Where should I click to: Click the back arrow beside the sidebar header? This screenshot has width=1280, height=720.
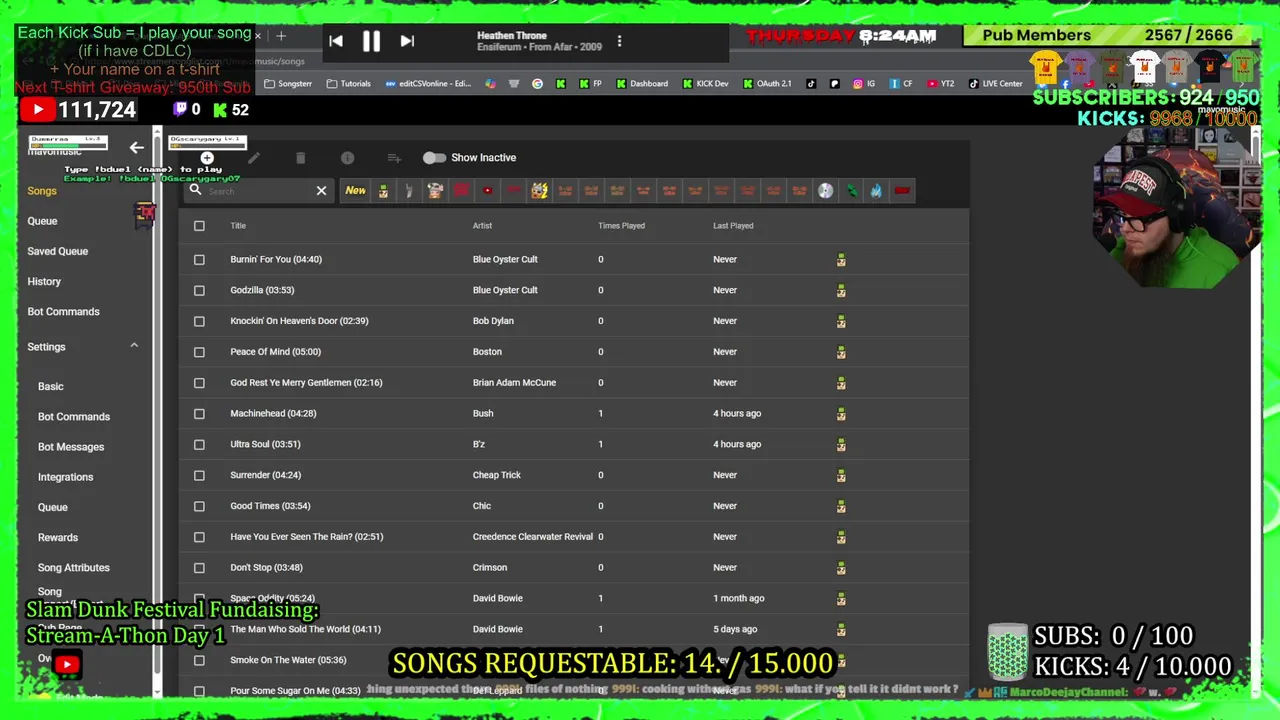(137, 148)
